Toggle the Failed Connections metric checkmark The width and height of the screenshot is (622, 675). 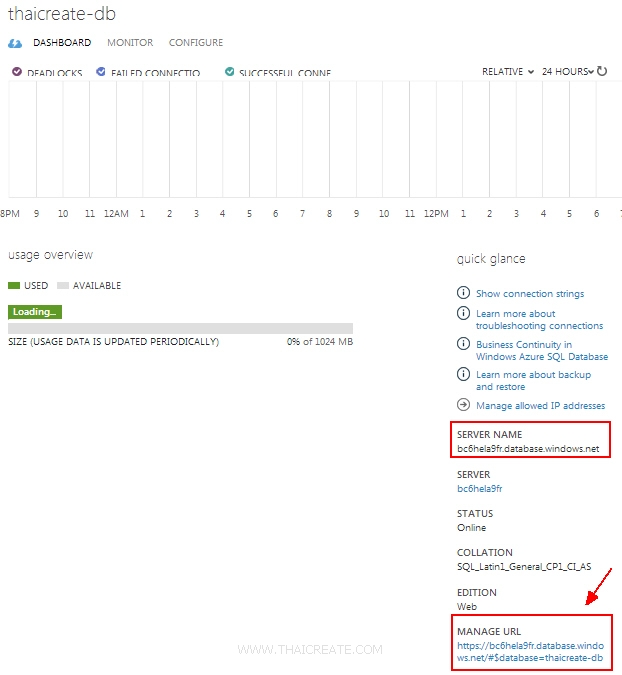101,71
